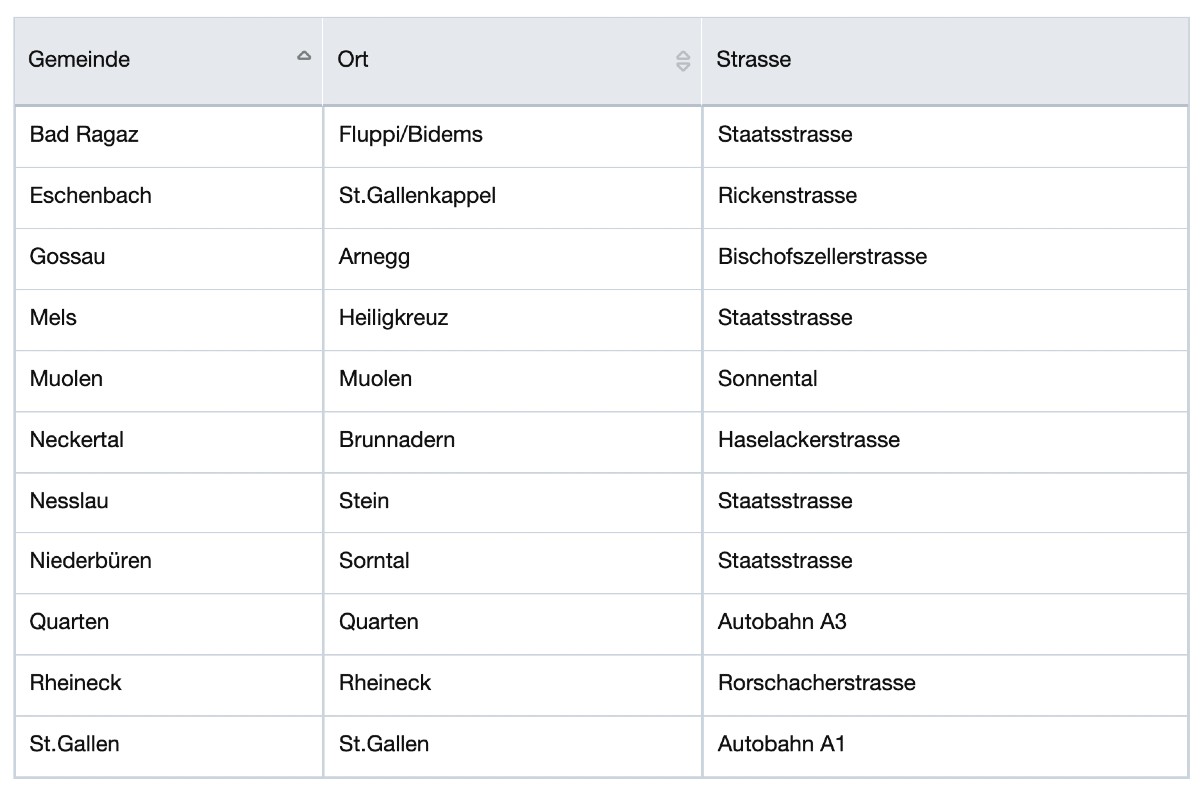Click on Bischofszellerstrasse
The height and width of the screenshot is (800, 1200).
[822, 257]
